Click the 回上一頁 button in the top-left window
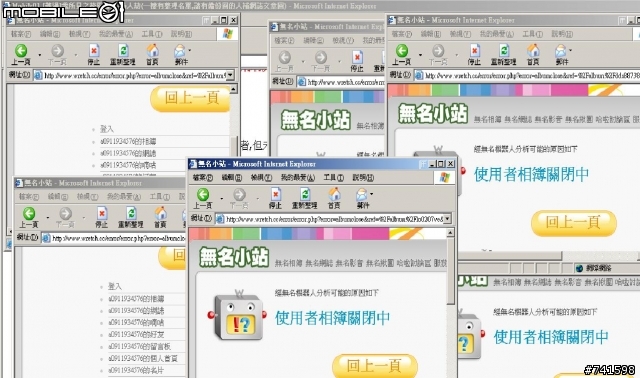 pyautogui.click(x=190, y=98)
